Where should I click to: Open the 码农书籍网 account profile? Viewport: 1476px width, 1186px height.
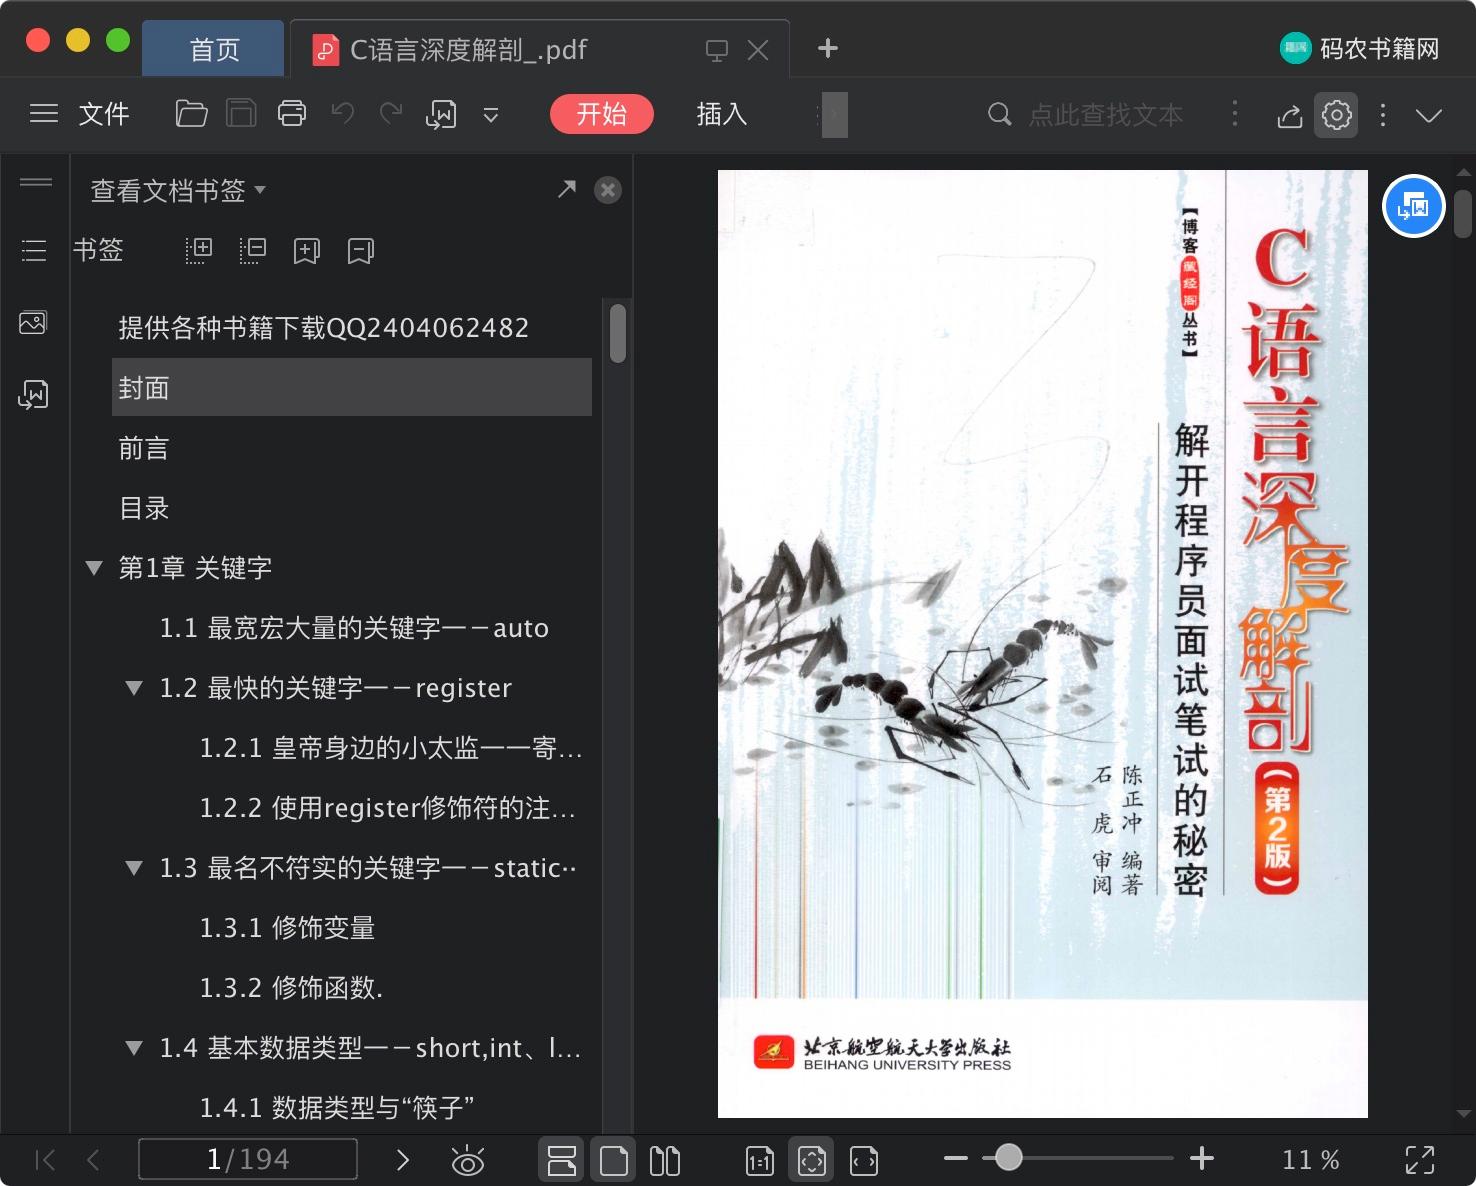pos(1360,48)
